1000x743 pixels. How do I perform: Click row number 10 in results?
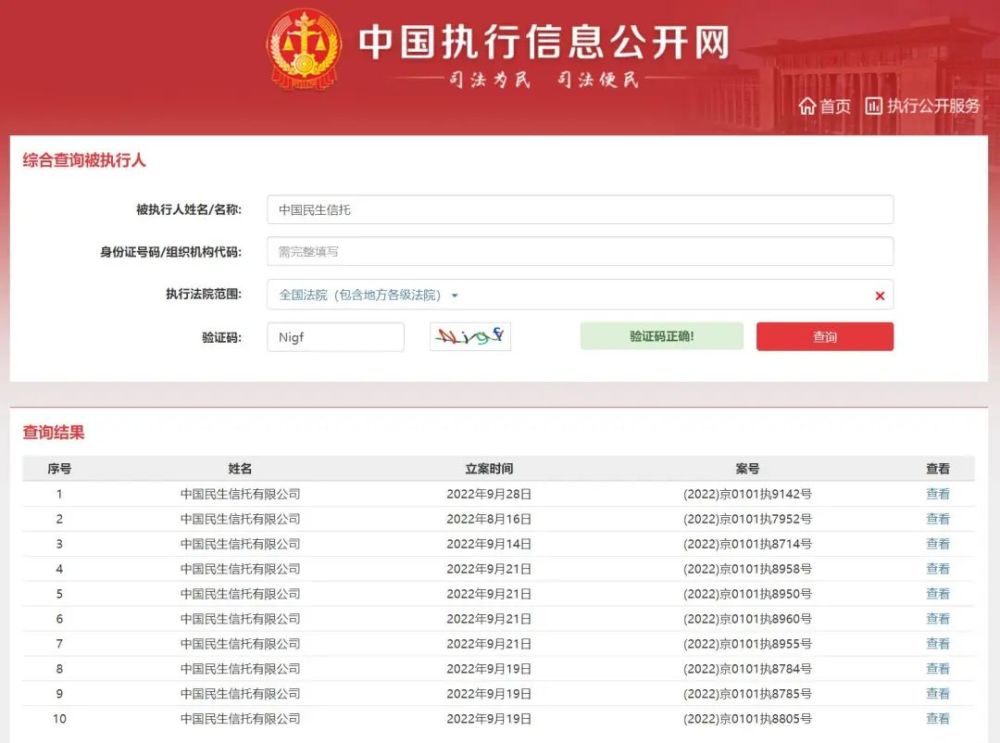(x=59, y=718)
